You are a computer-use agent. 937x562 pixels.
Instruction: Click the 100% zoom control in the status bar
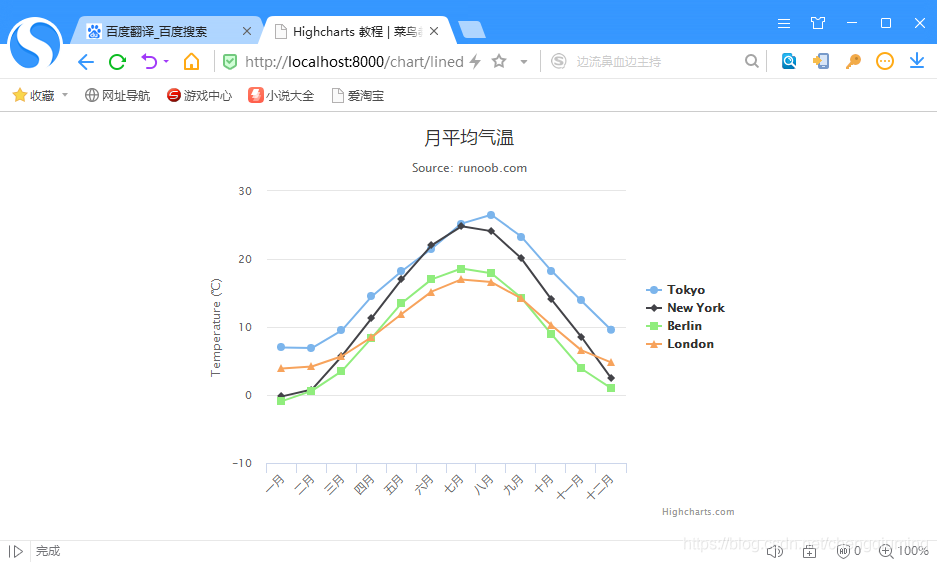click(904, 551)
